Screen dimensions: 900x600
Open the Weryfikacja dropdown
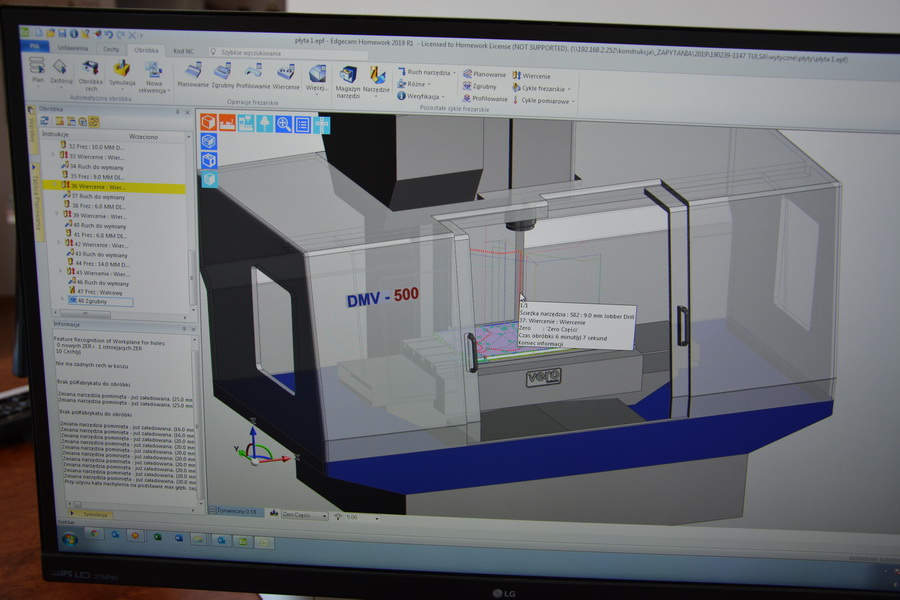(421, 96)
